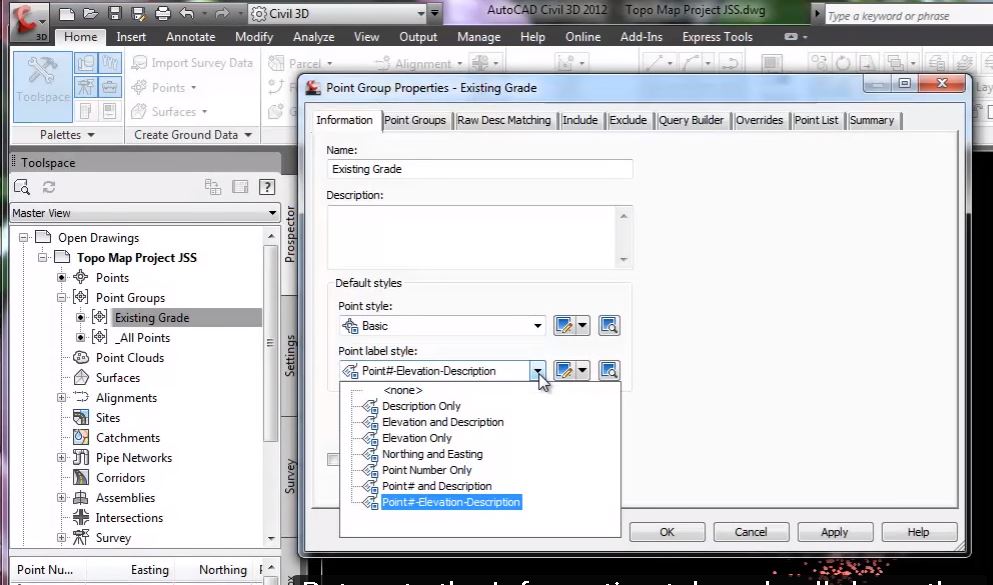This screenshot has width=993, height=585.
Task: Switch to the Query Builder tab
Action: 691,120
